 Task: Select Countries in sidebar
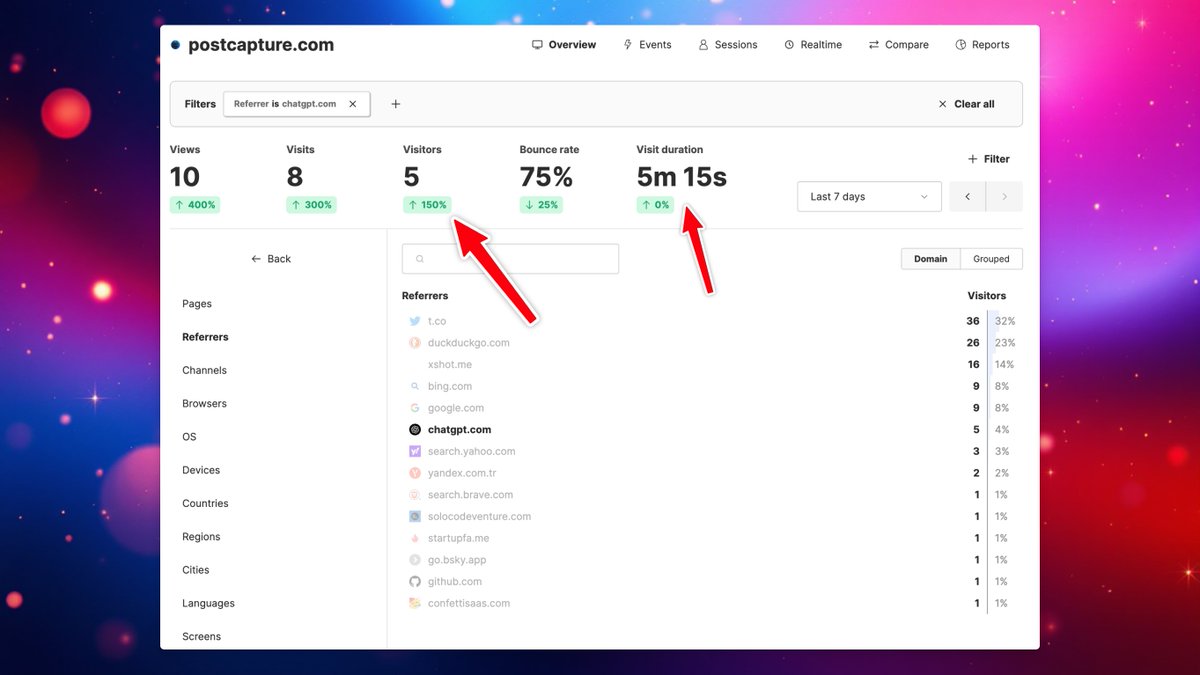pyautogui.click(x=205, y=504)
